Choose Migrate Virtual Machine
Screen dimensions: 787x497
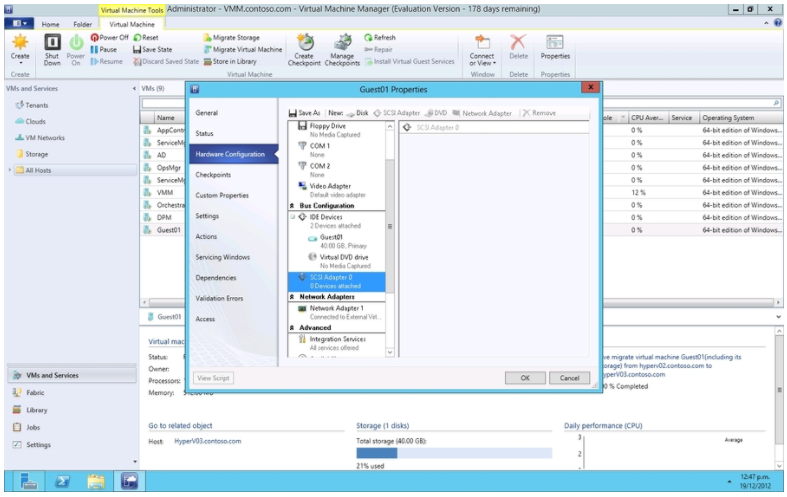coord(243,50)
